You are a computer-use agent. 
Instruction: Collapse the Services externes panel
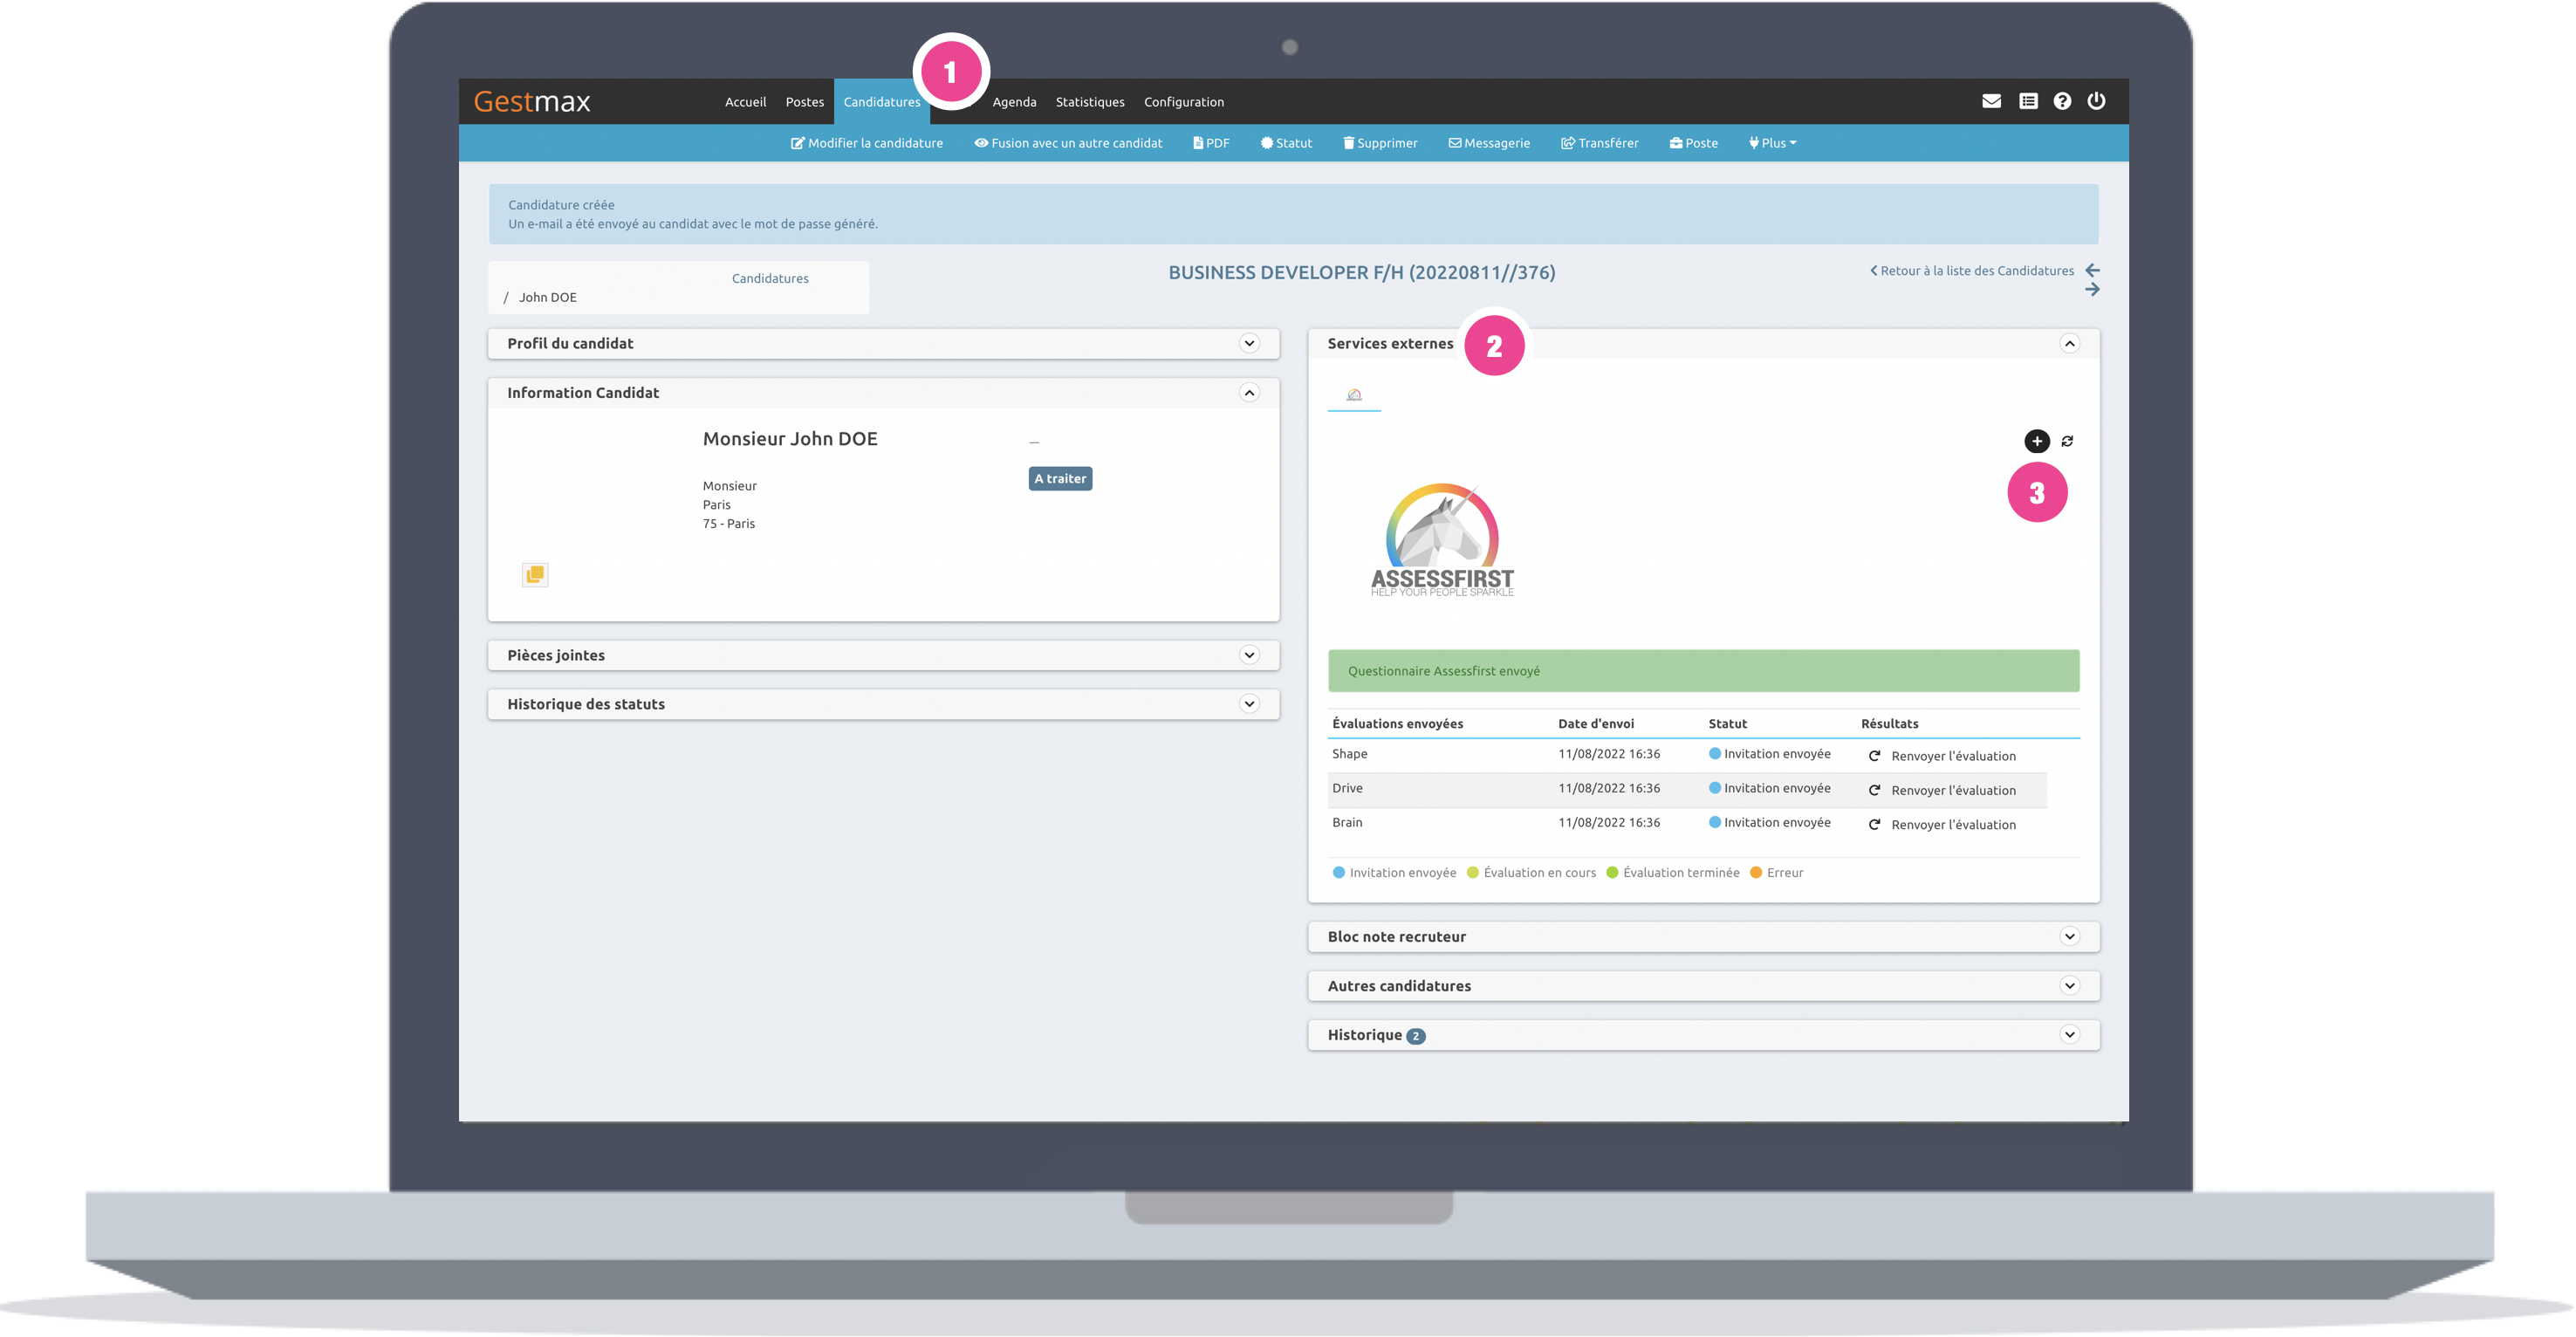click(2069, 343)
